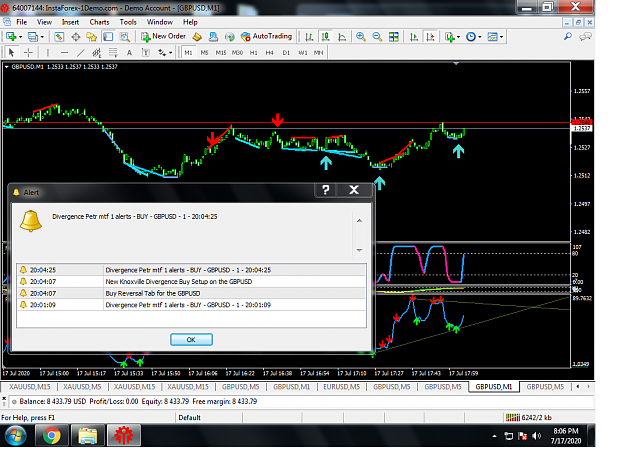The width and height of the screenshot is (625, 469).
Task: Open the Market Watch window icon
Action: pos(59,37)
